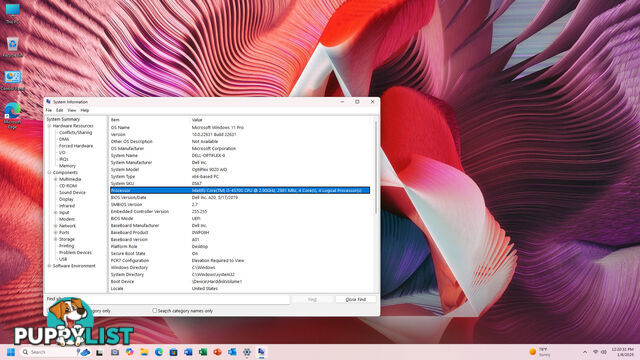Launch Excel from the taskbar
This screenshot has height=360, width=640.
pos(203,352)
